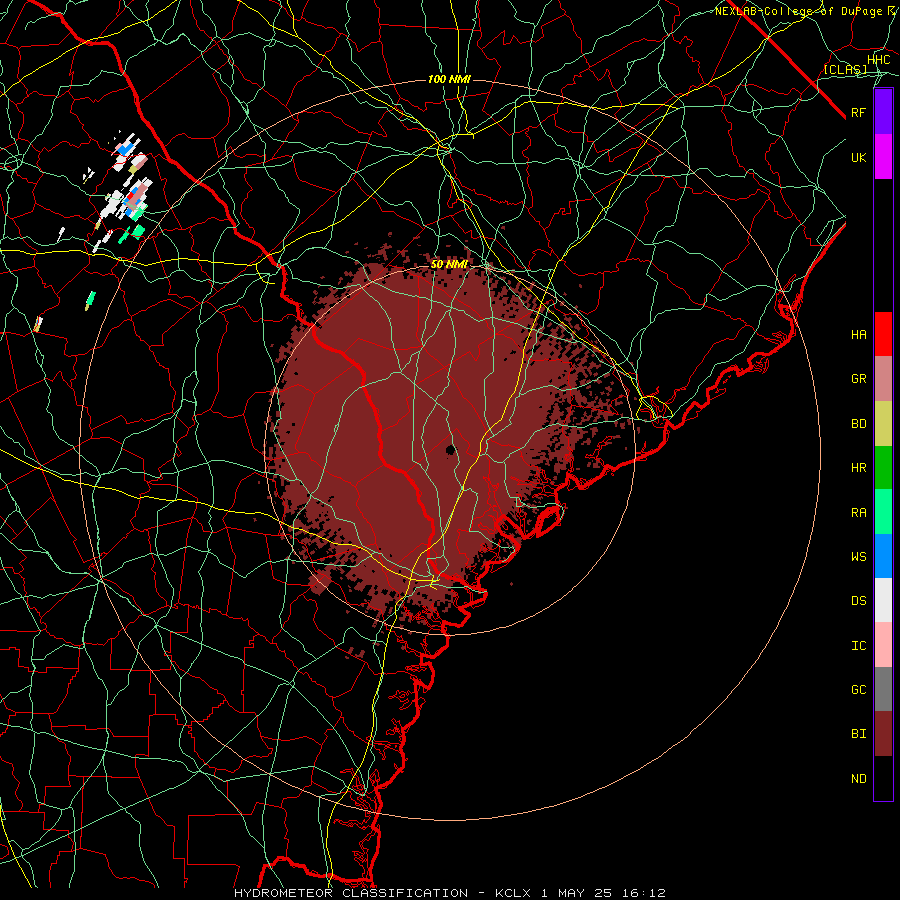Click the "BD" legend label
This screenshot has width=900, height=900.
[859, 424]
